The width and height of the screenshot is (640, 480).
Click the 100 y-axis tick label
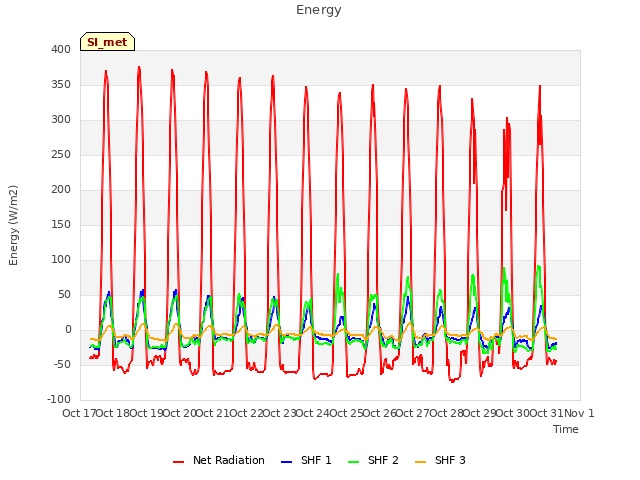pyautogui.click(x=61, y=260)
